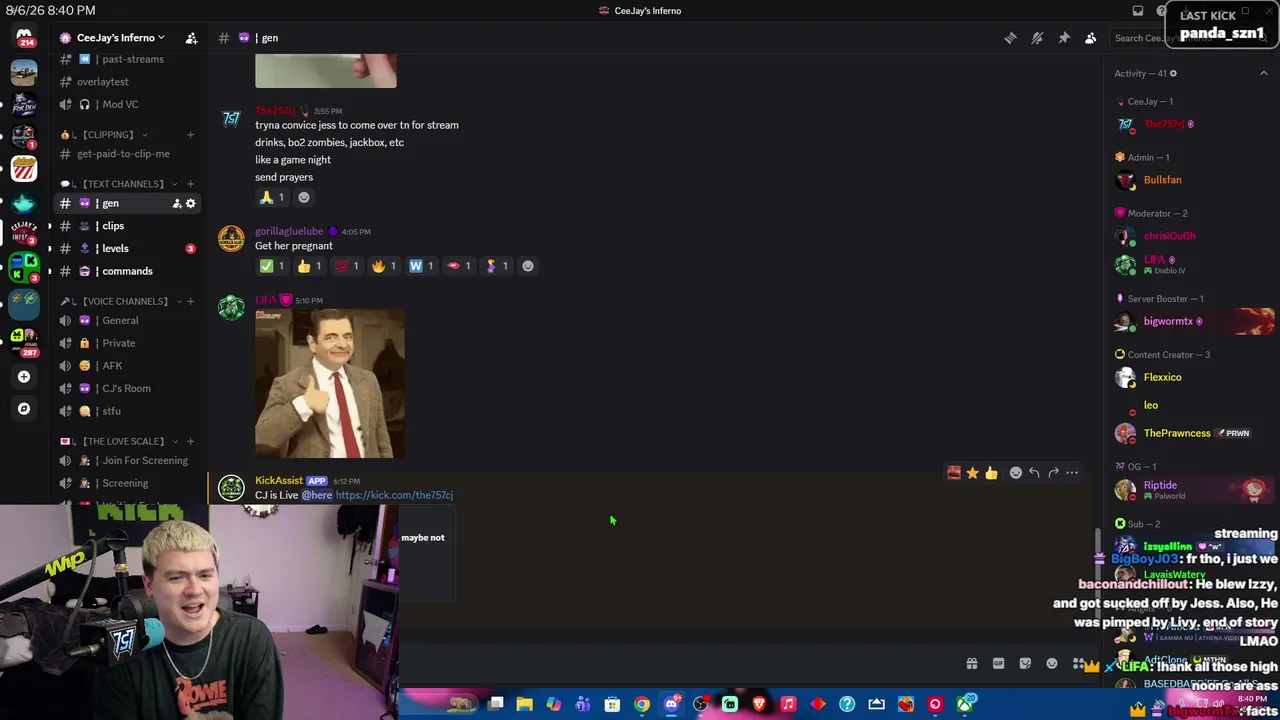
Task: Open the sticker picker in message bar
Action: pyautogui.click(x=1025, y=664)
